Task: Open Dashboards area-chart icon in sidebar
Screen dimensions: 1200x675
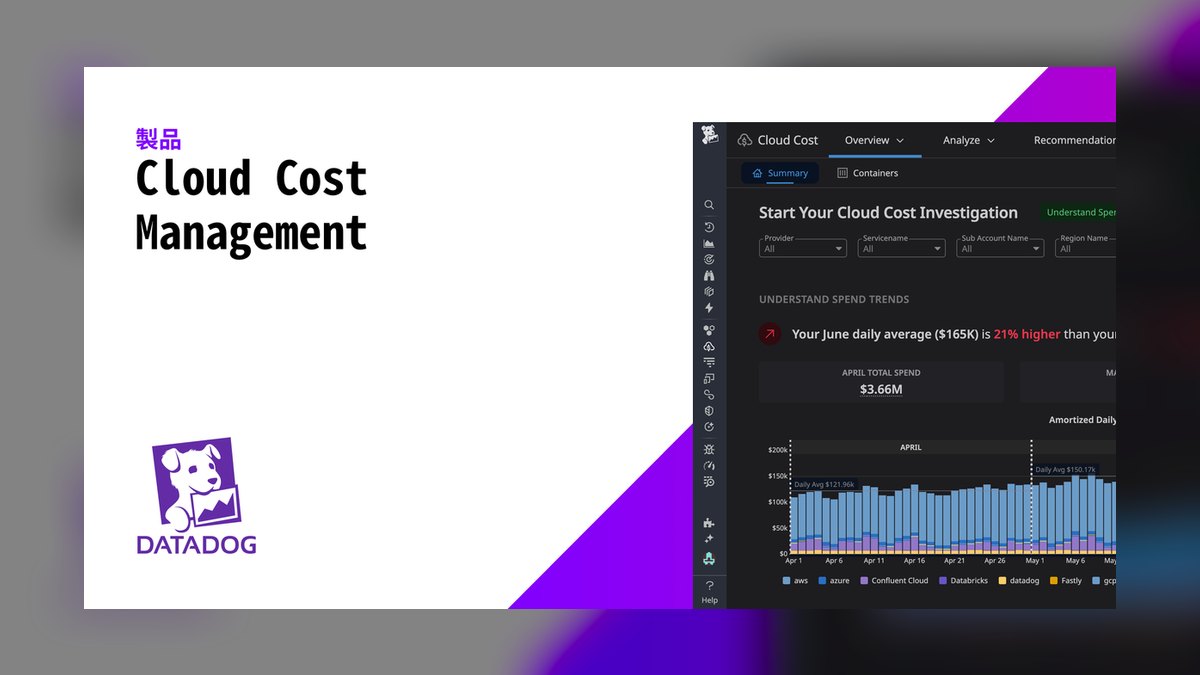Action: click(709, 243)
